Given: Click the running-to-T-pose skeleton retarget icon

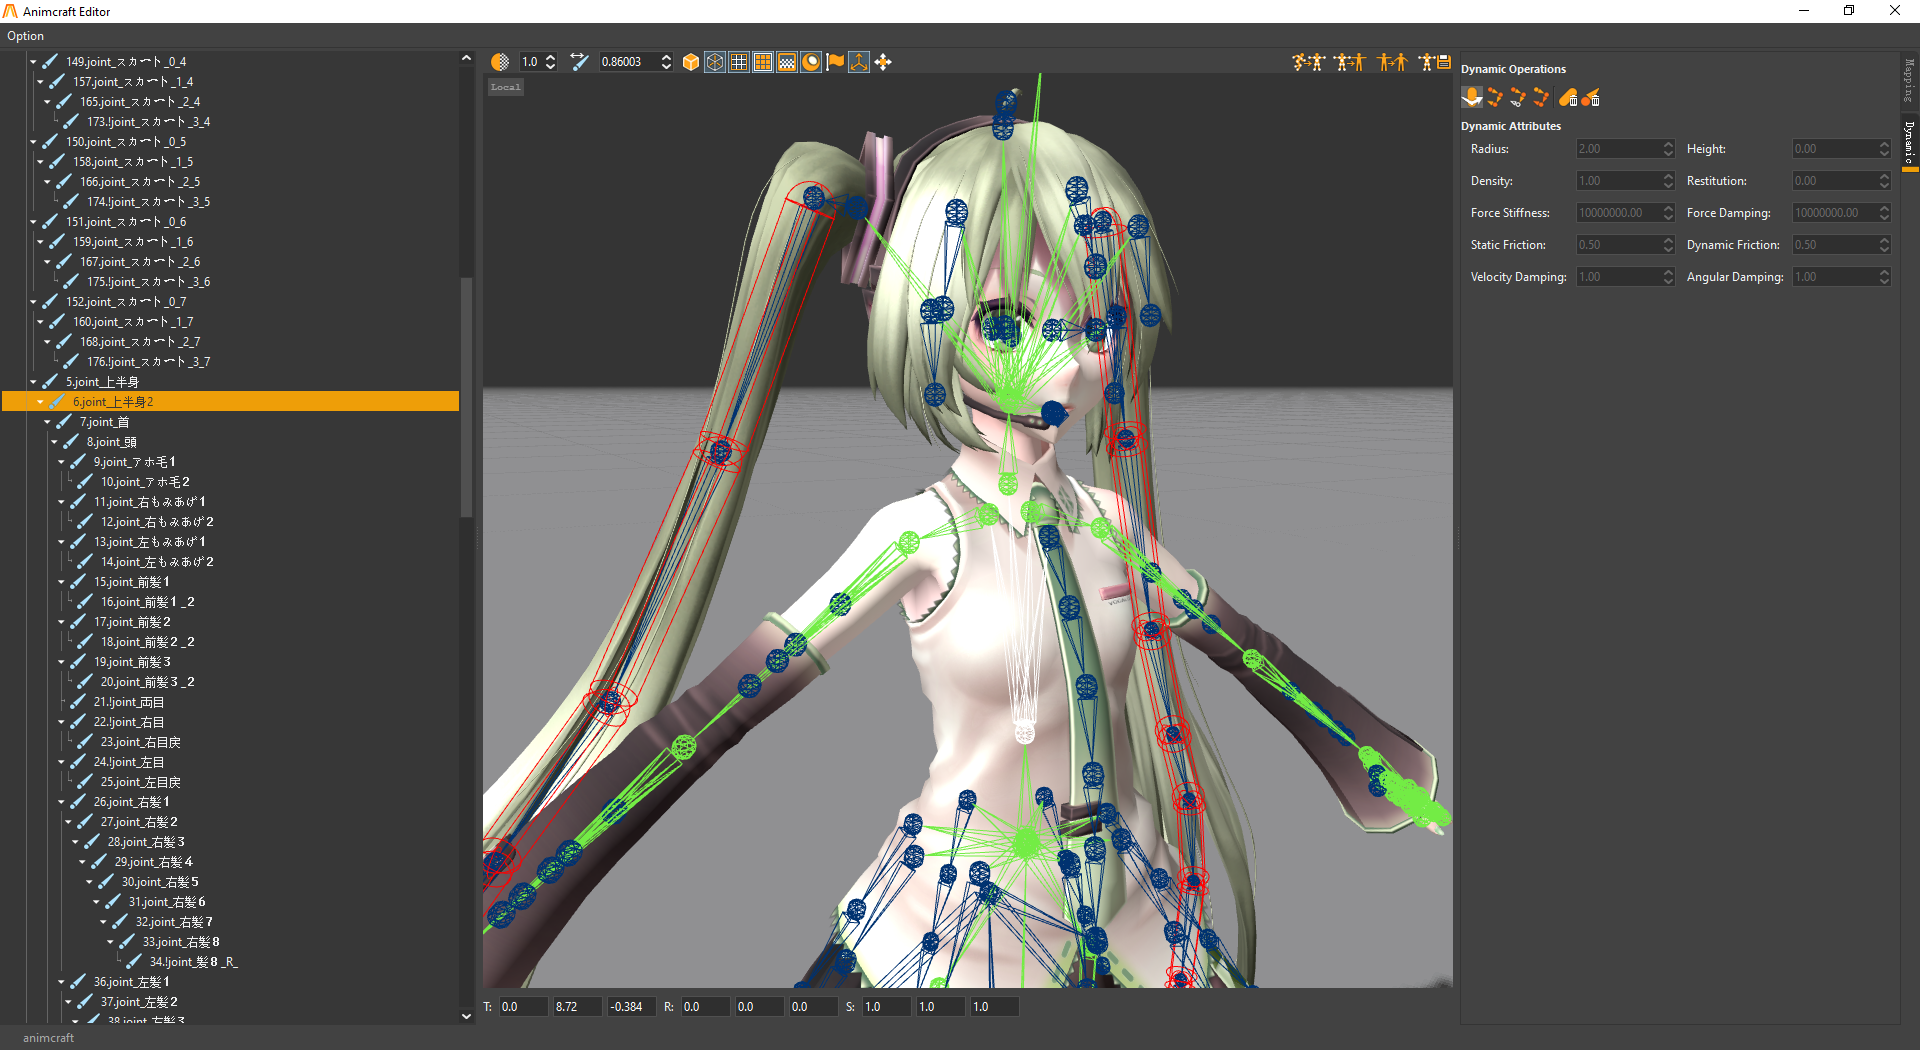Looking at the screenshot, I should coord(1308,62).
